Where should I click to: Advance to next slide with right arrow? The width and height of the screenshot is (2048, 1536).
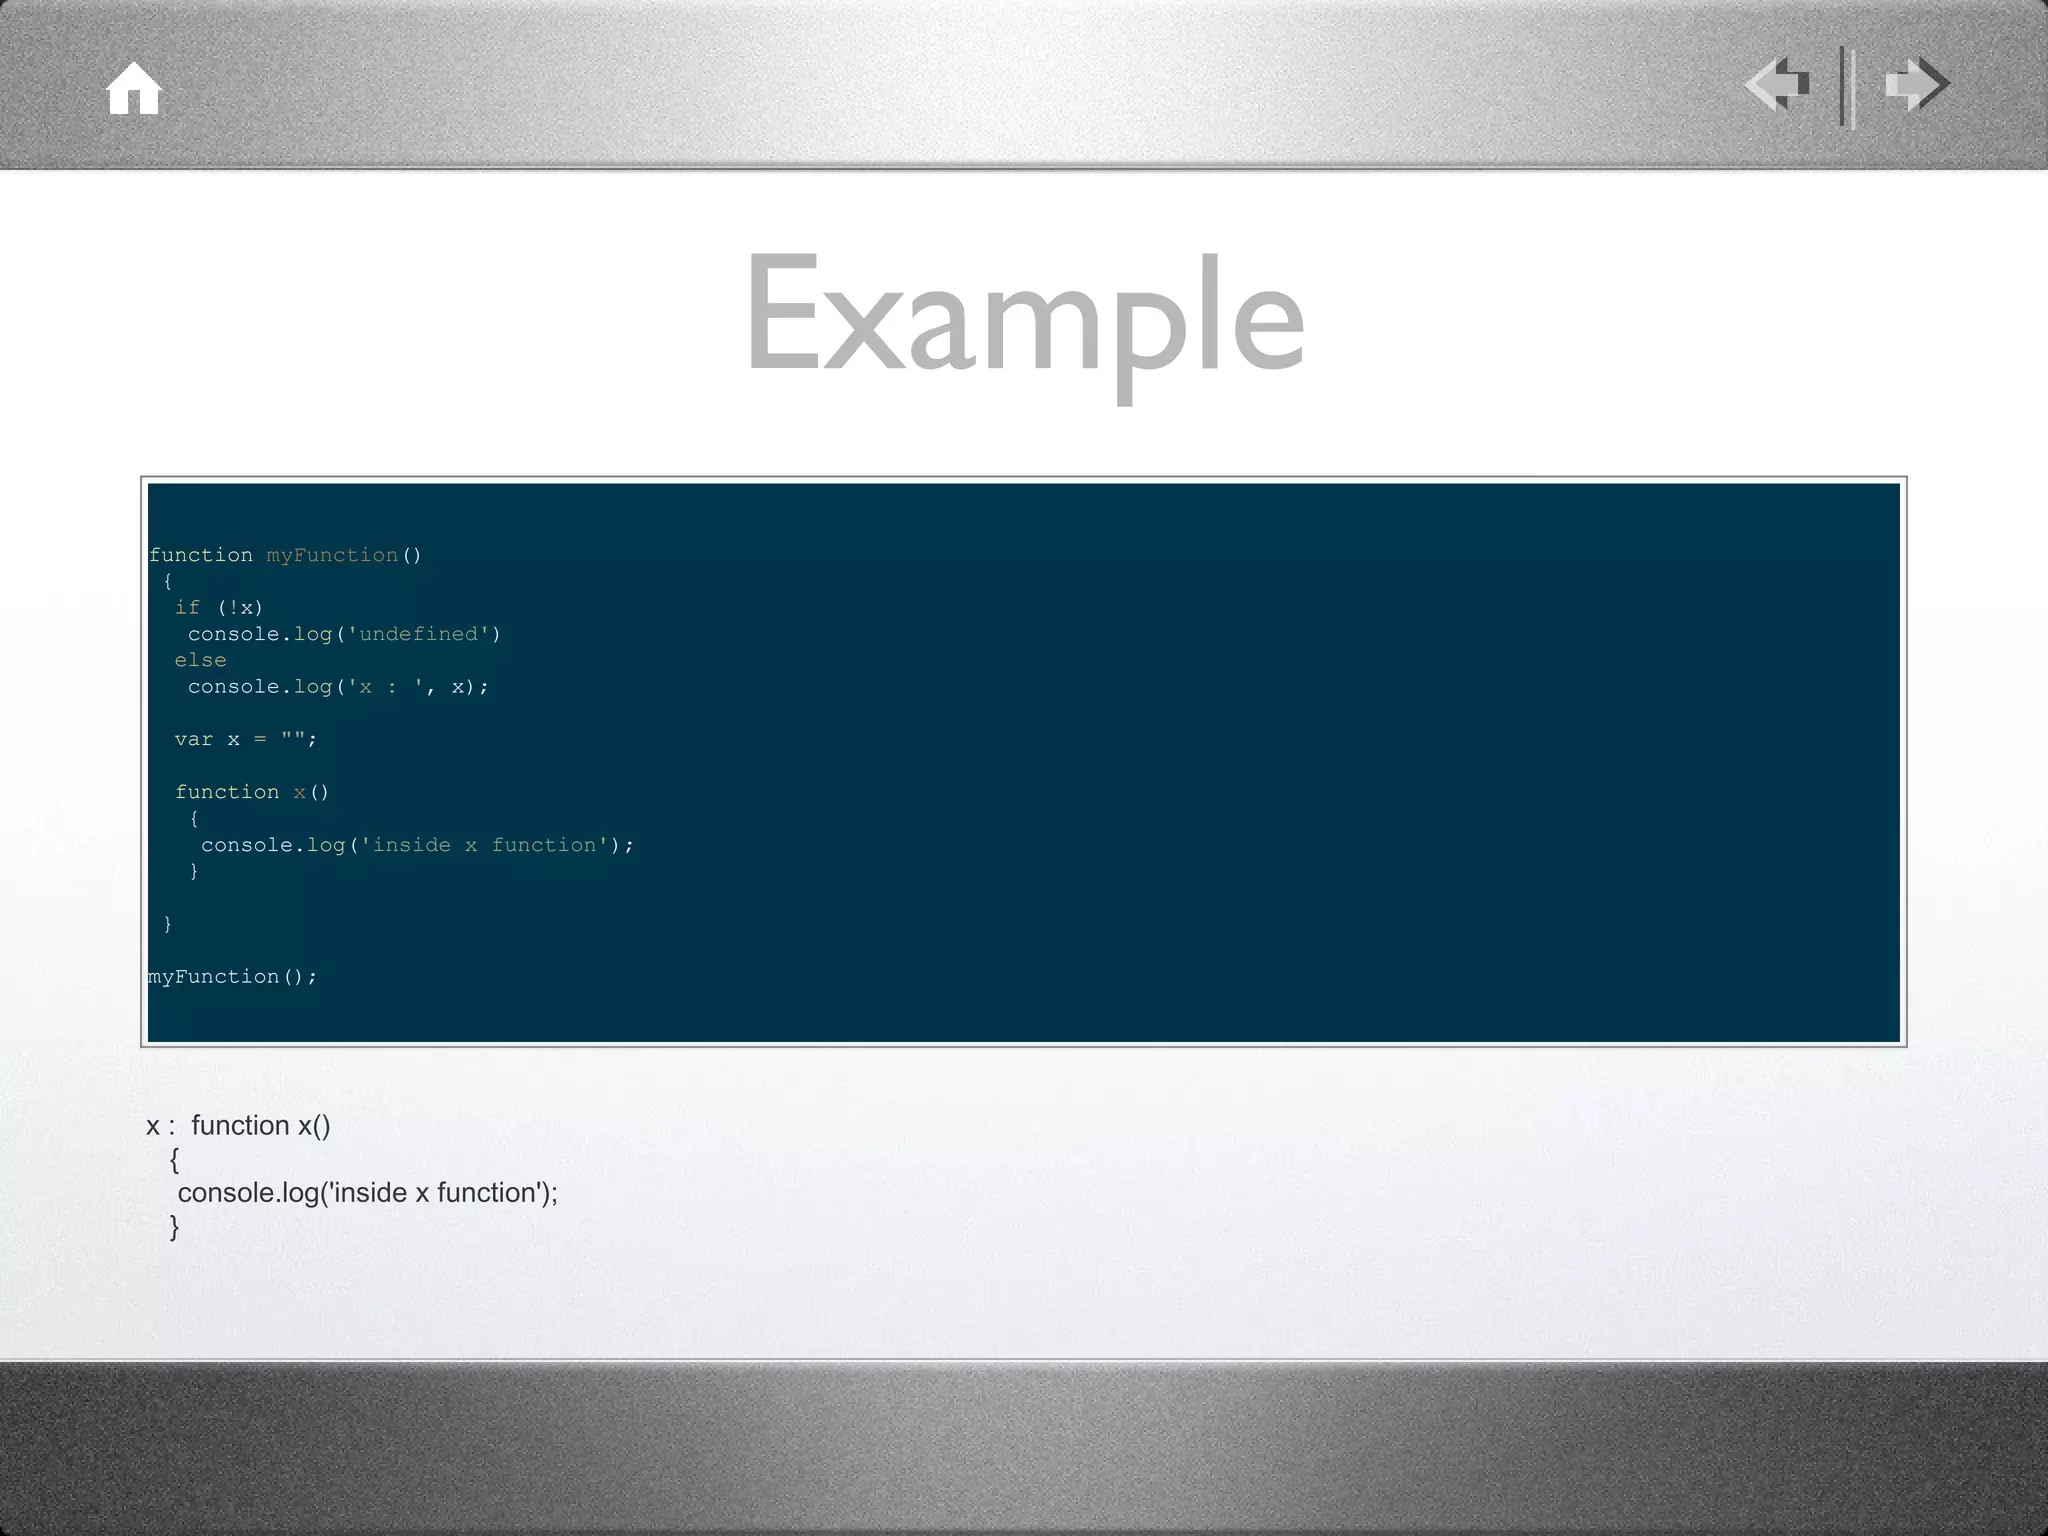(x=1916, y=84)
